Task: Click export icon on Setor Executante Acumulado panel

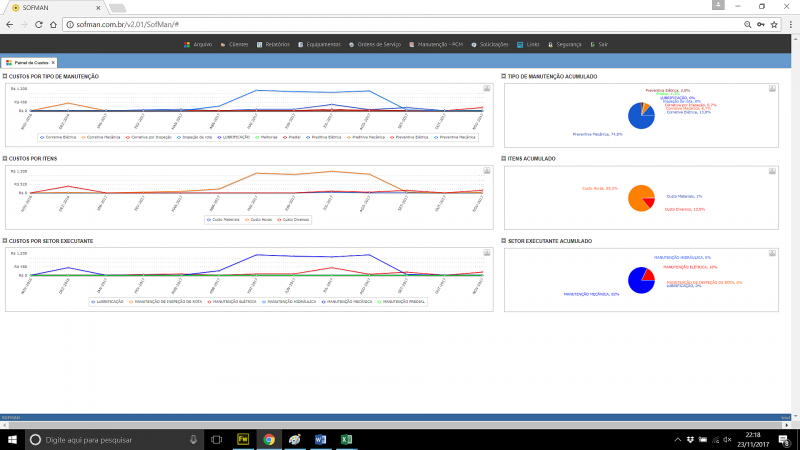Action: click(771, 253)
